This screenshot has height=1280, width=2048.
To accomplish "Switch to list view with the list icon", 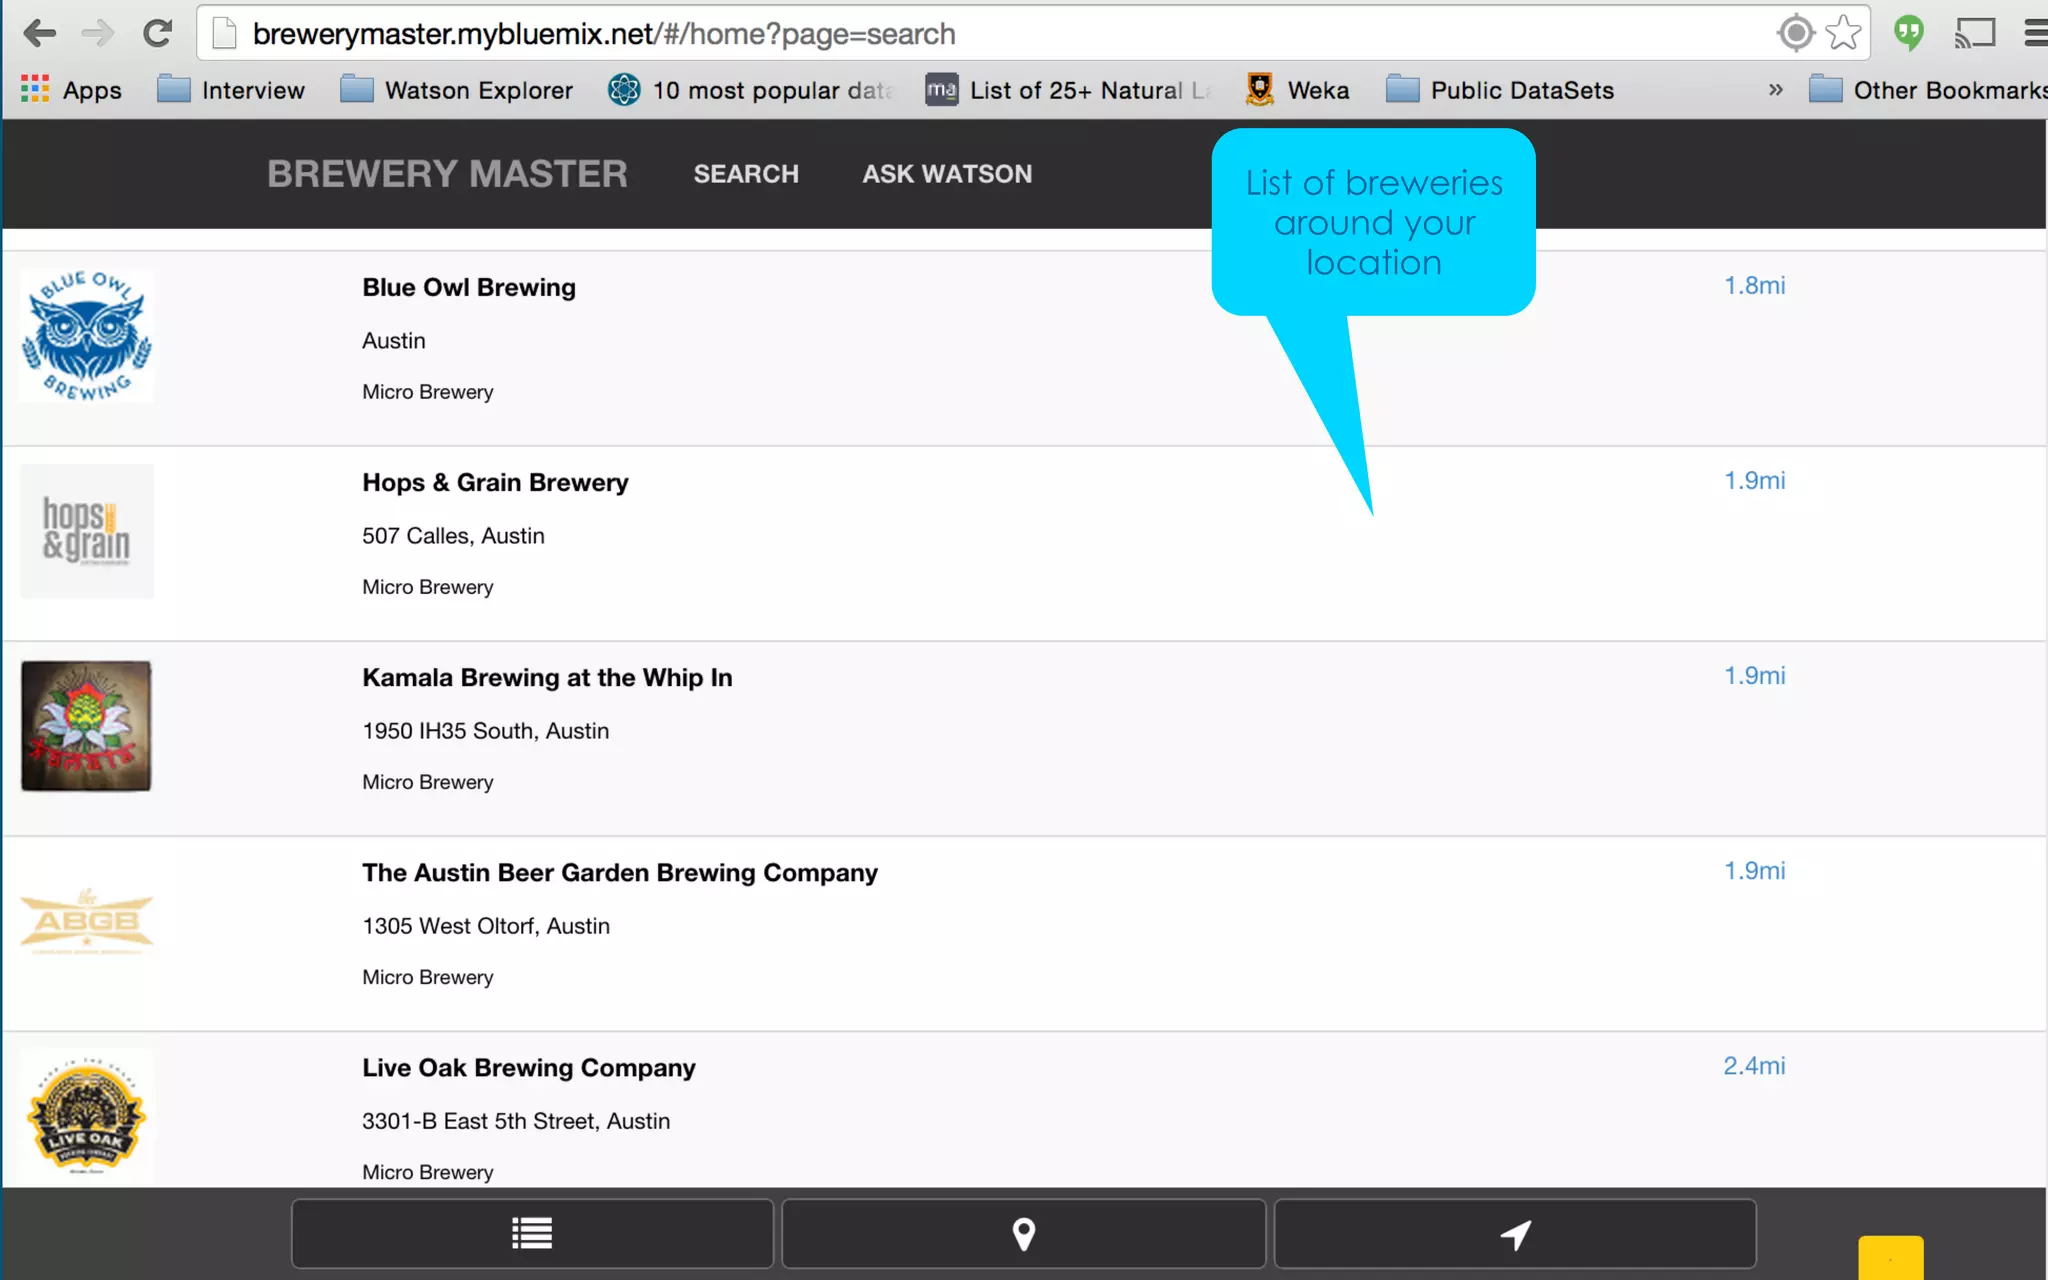I will coord(532,1234).
